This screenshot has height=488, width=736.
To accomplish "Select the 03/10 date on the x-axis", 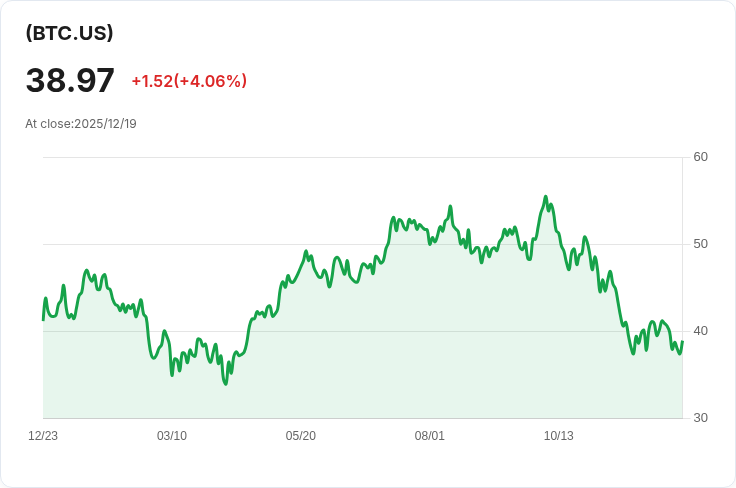I will pyautogui.click(x=172, y=436).
